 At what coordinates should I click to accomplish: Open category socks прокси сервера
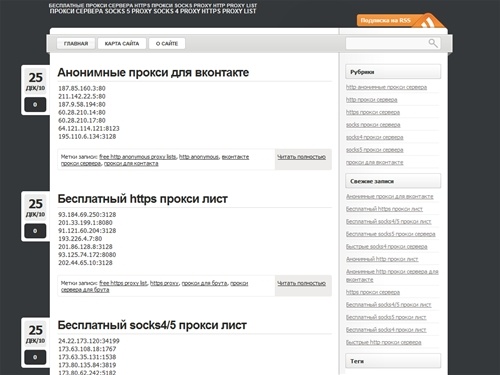[x=373, y=125]
